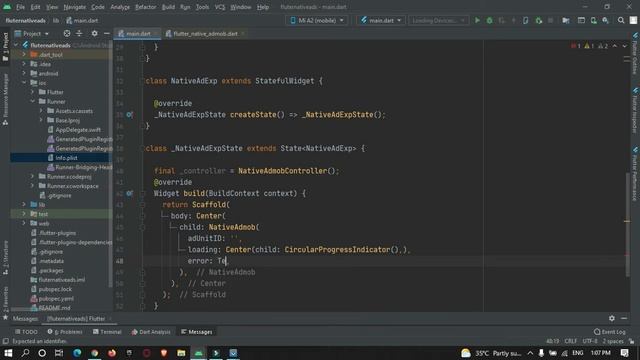This screenshot has width=640, height=360.
Task: Open the AVD Manager toolbar icon
Action: pyautogui.click(x=593, y=20)
